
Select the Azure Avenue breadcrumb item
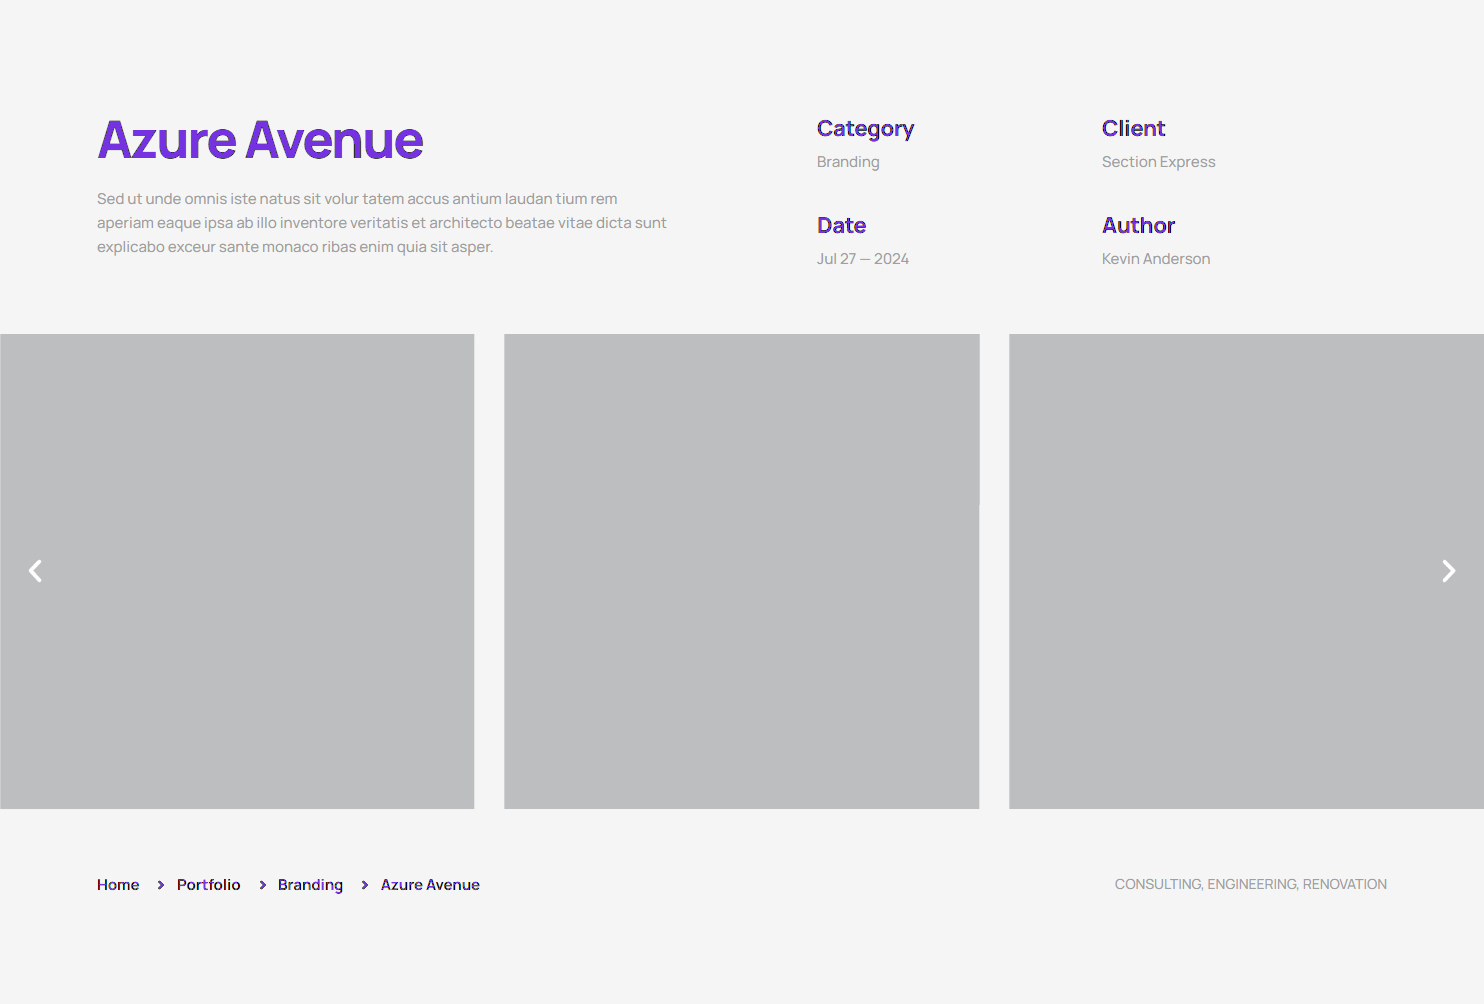[430, 885]
